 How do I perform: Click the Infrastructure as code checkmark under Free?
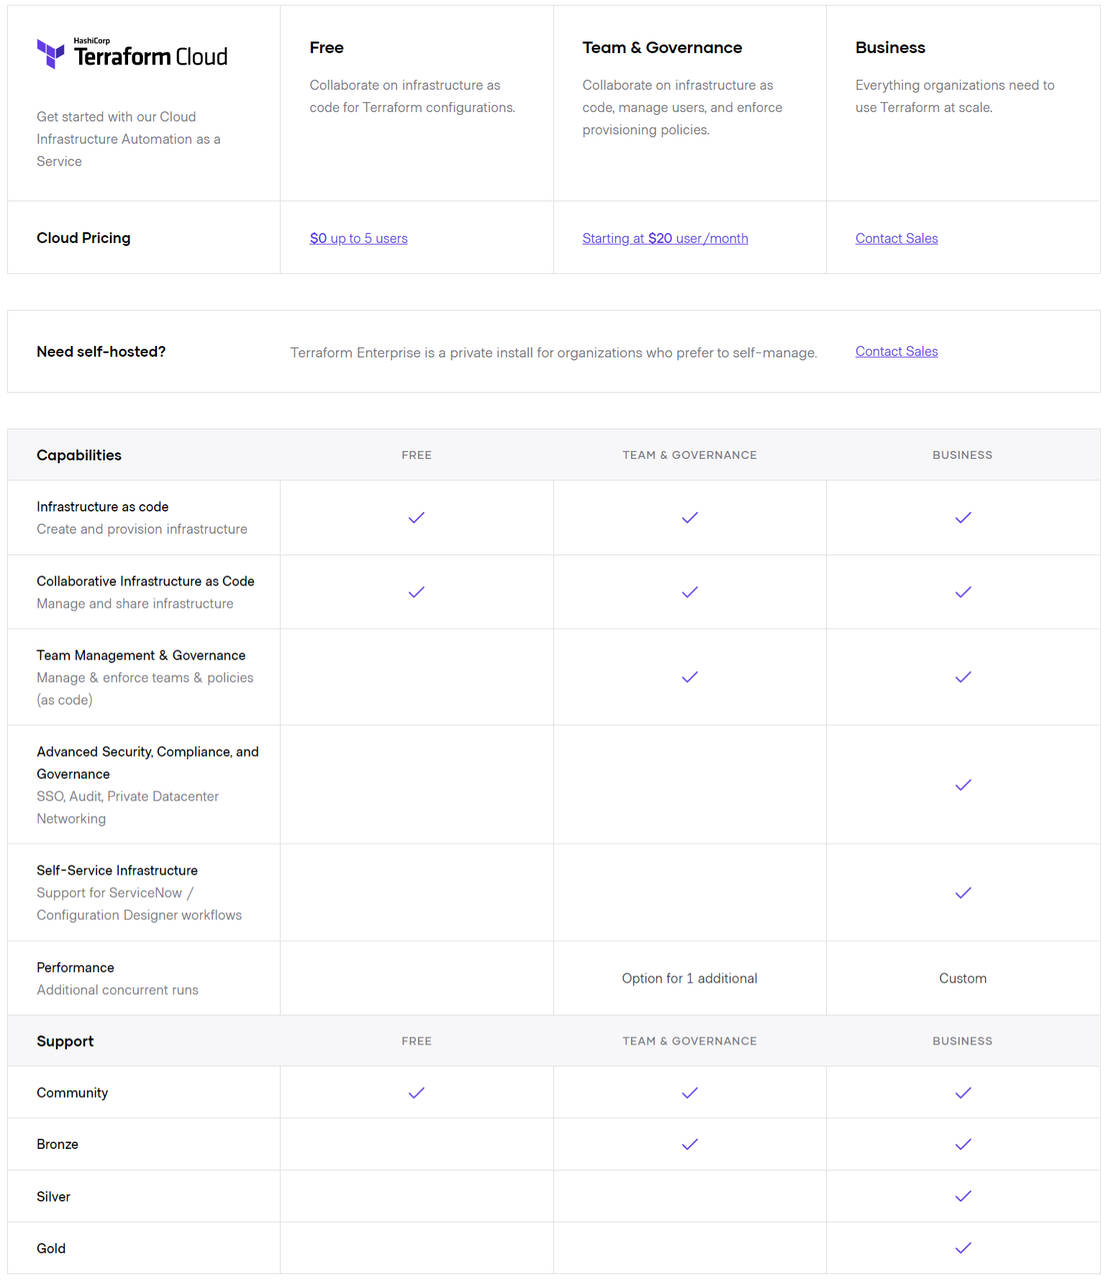tap(416, 517)
